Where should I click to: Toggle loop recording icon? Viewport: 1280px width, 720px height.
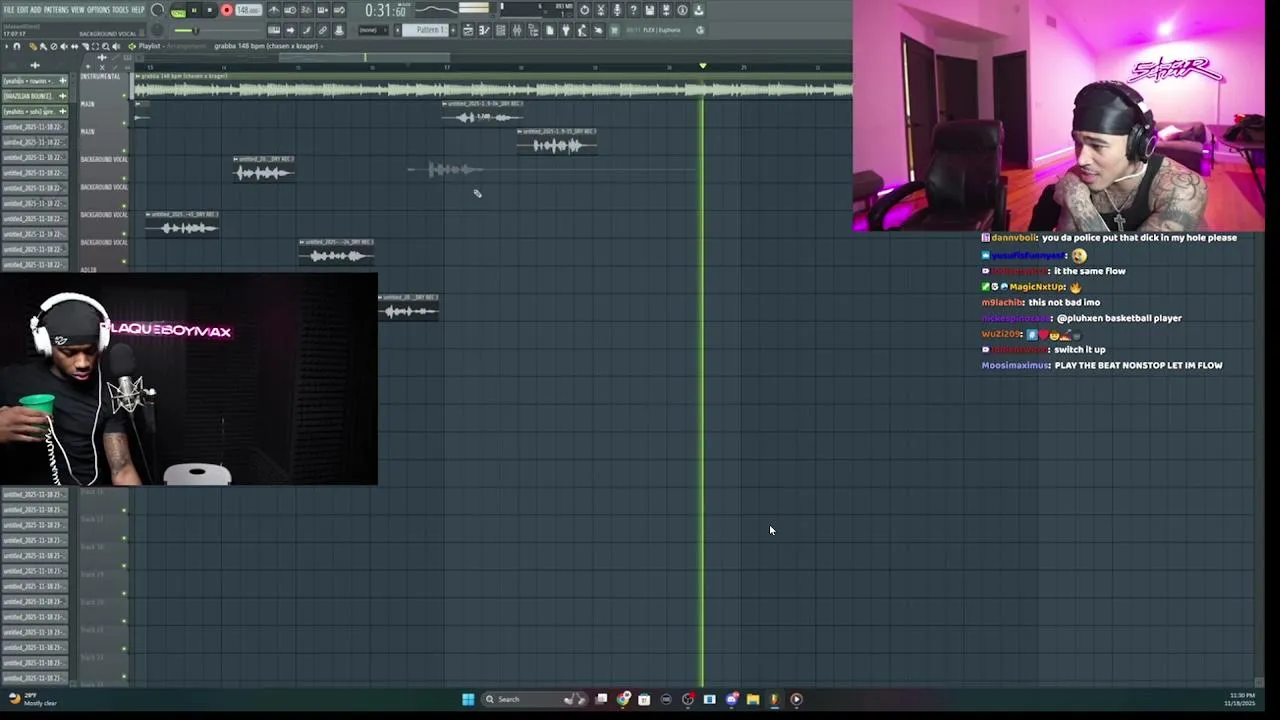pos(339,10)
